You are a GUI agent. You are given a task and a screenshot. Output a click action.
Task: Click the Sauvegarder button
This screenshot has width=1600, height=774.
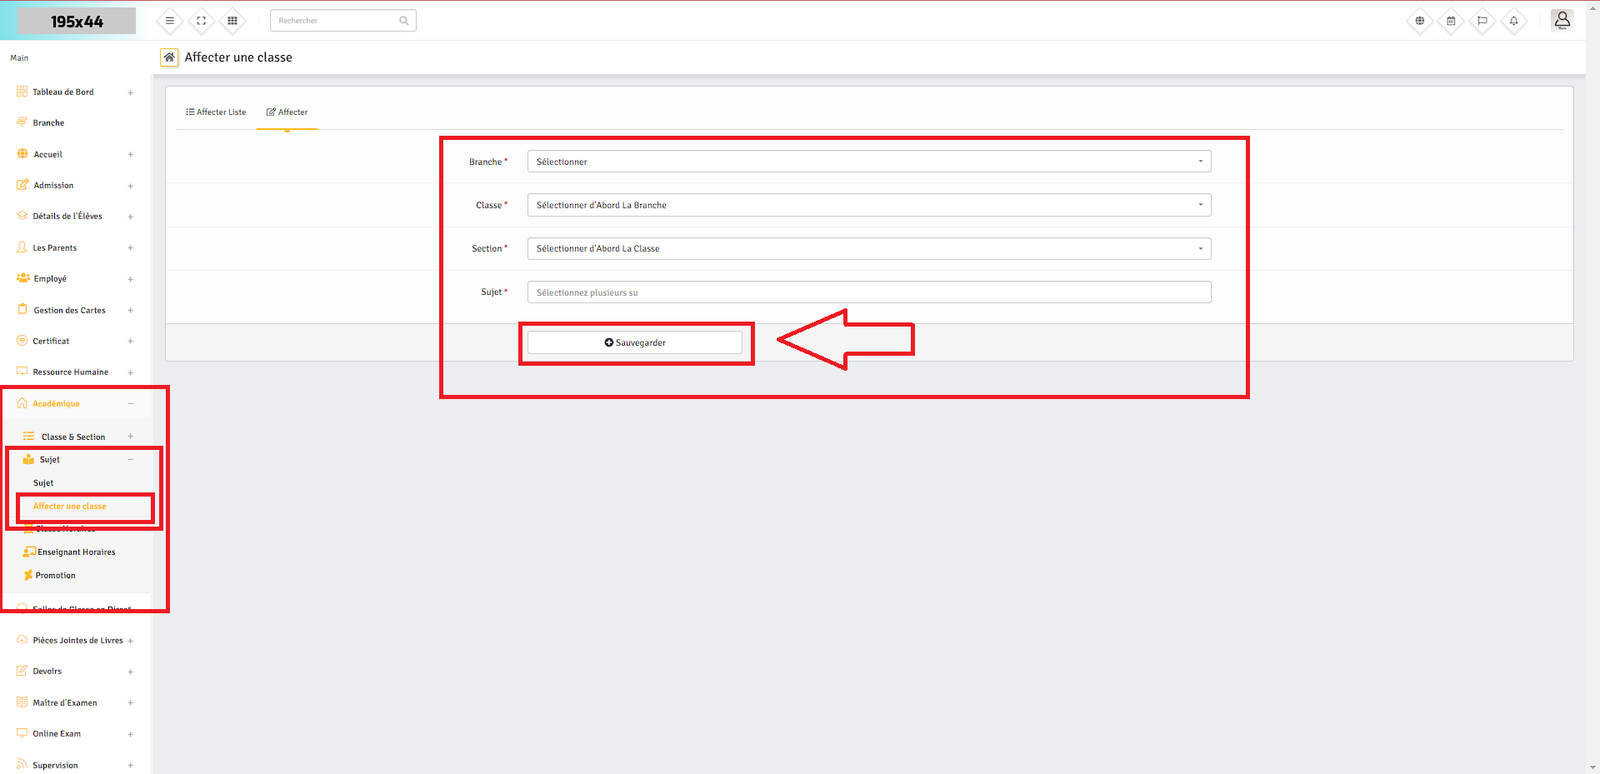(635, 343)
